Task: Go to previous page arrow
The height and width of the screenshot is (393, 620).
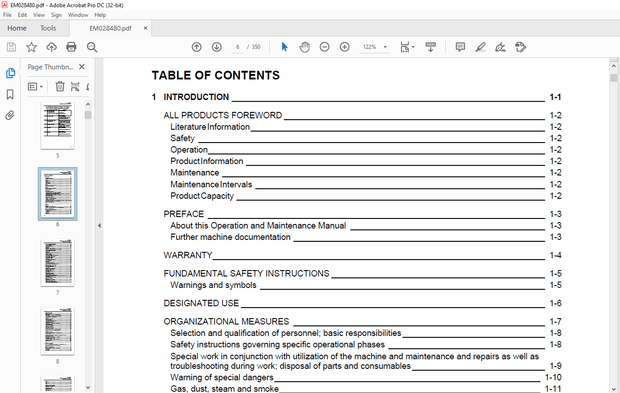Action: pos(197,47)
